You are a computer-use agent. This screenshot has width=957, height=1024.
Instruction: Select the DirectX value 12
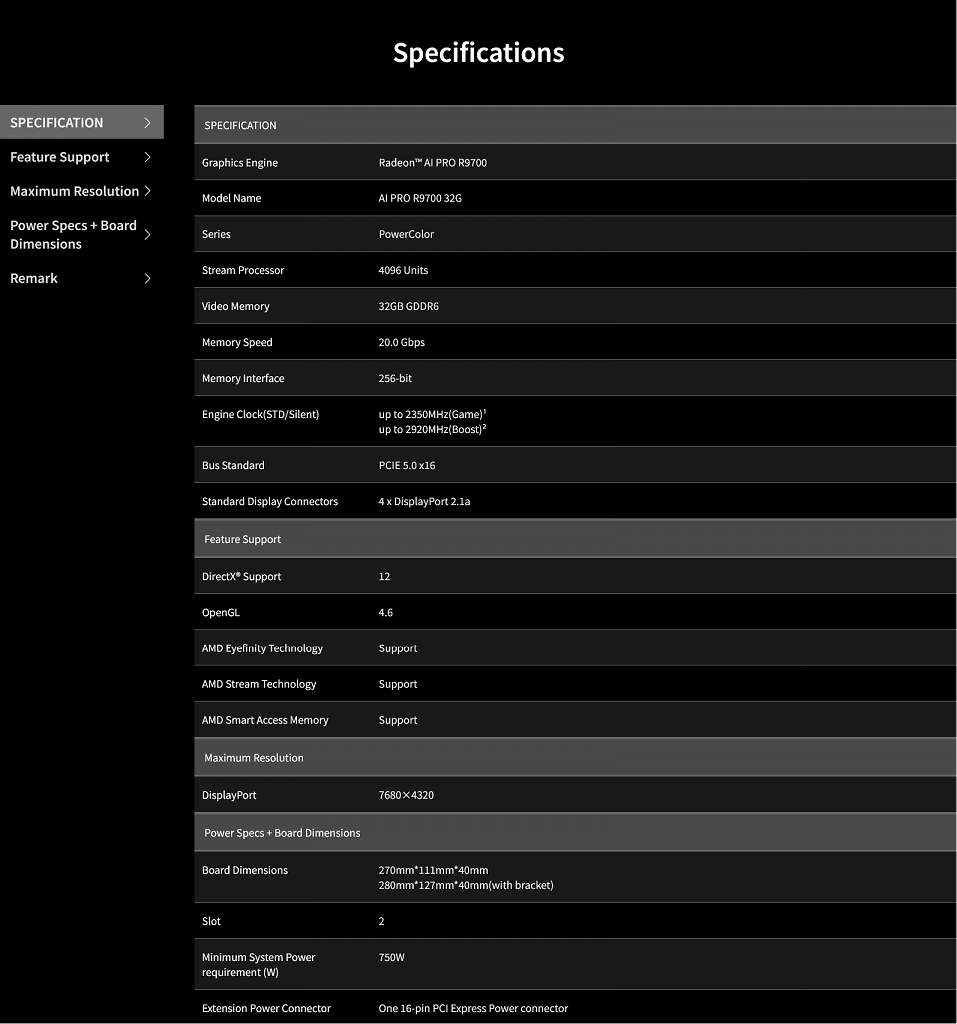pyautogui.click(x=384, y=576)
